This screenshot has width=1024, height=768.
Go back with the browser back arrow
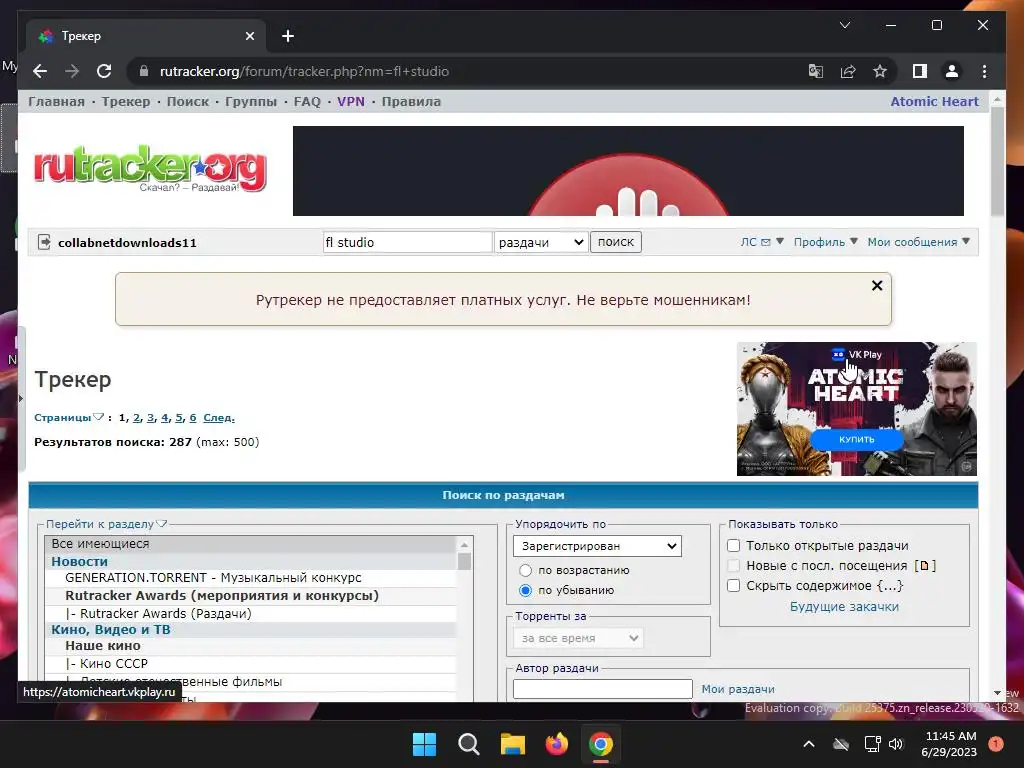[x=40, y=71]
